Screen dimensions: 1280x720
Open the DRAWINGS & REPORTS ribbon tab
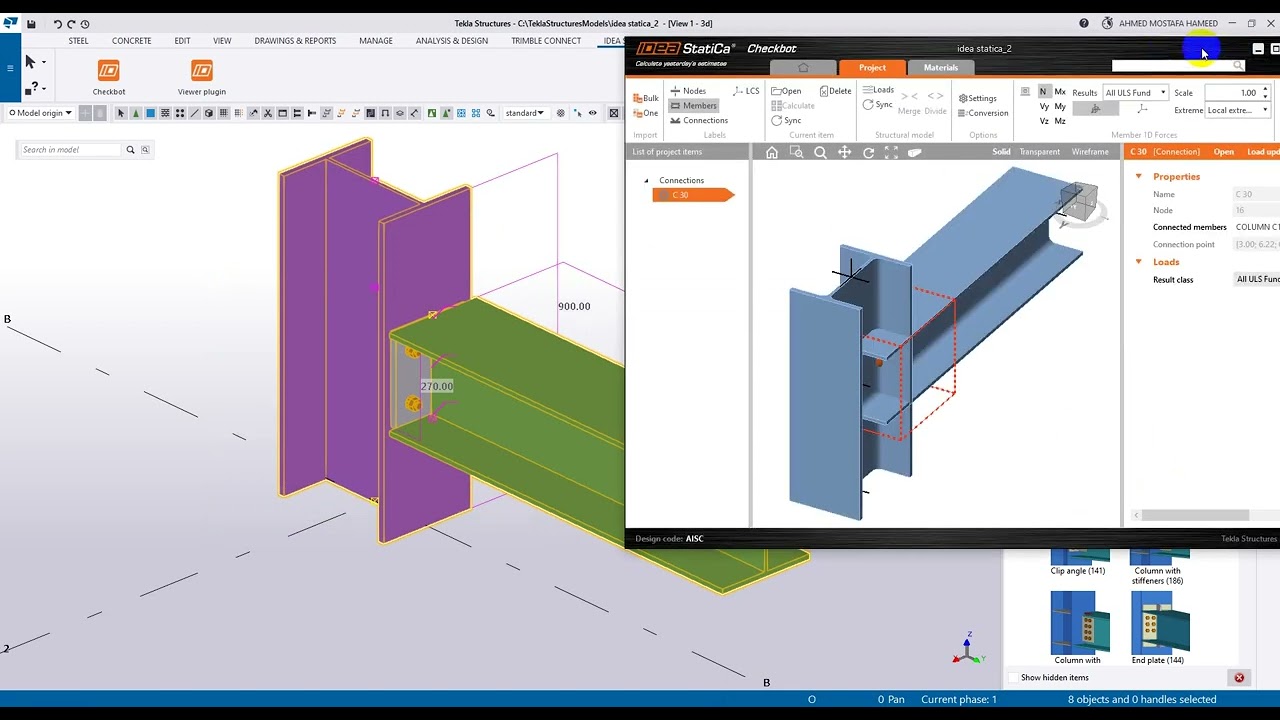click(295, 41)
